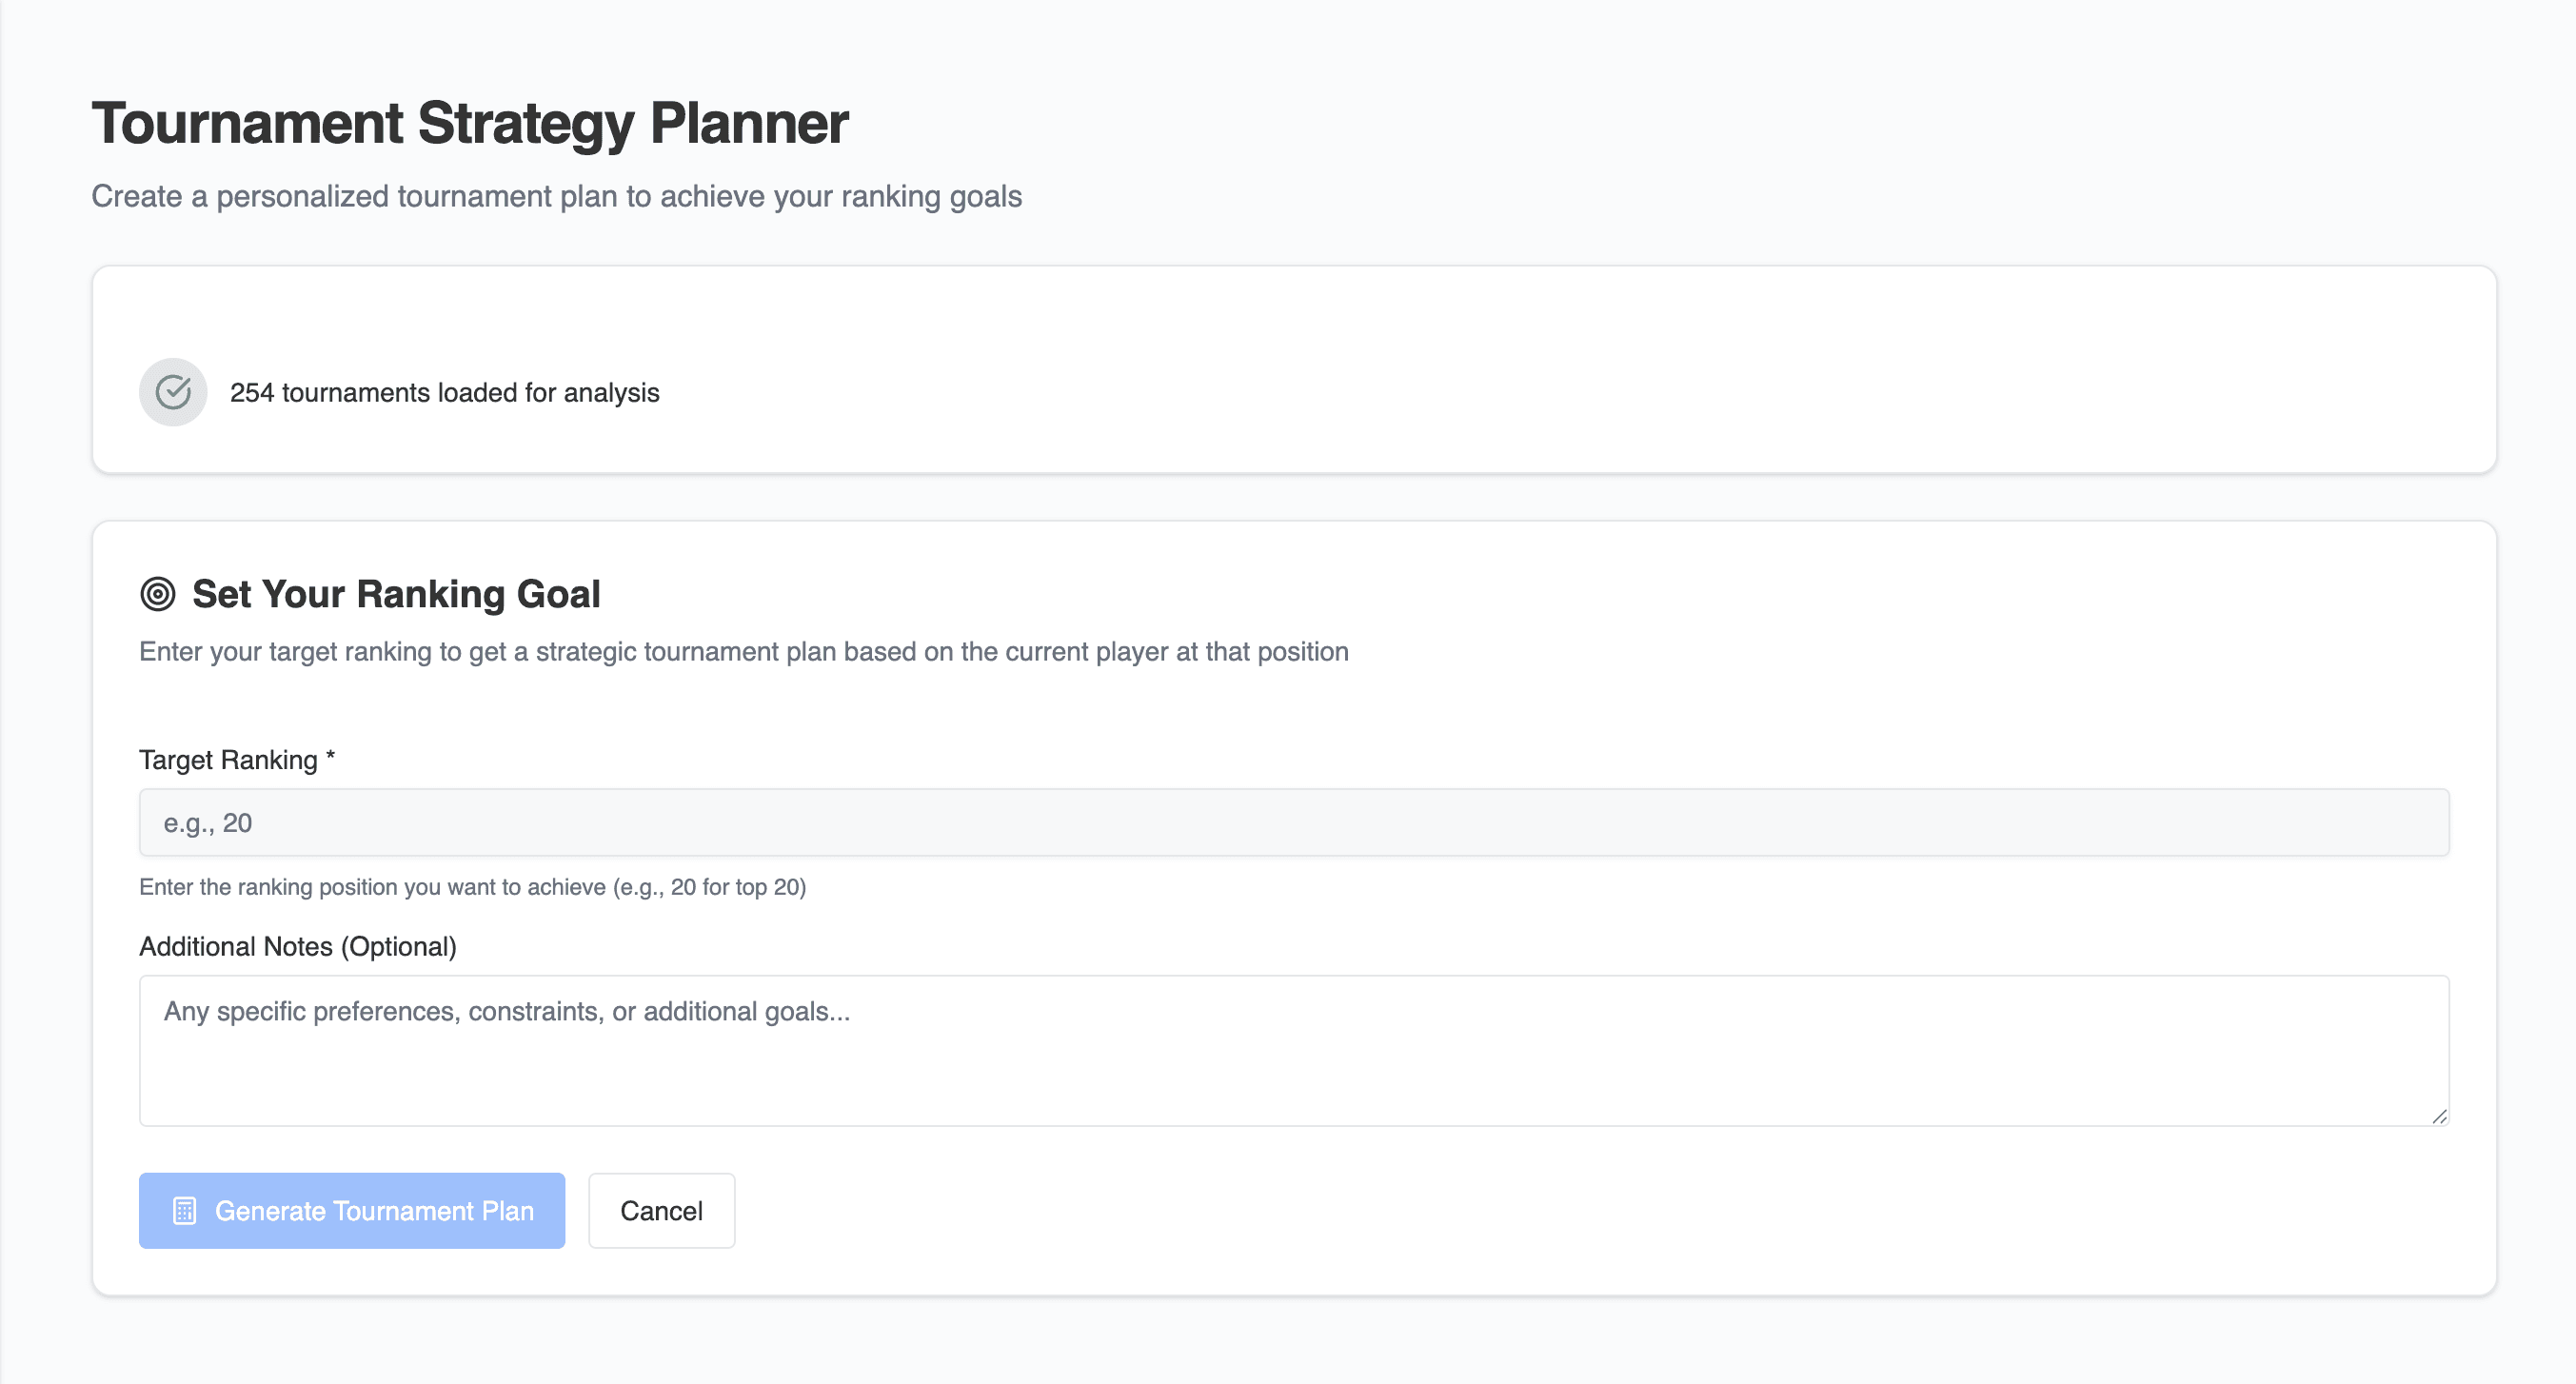The height and width of the screenshot is (1384, 2576).
Task: Click the Set Your Ranking Goal heading
Action: pos(396,594)
